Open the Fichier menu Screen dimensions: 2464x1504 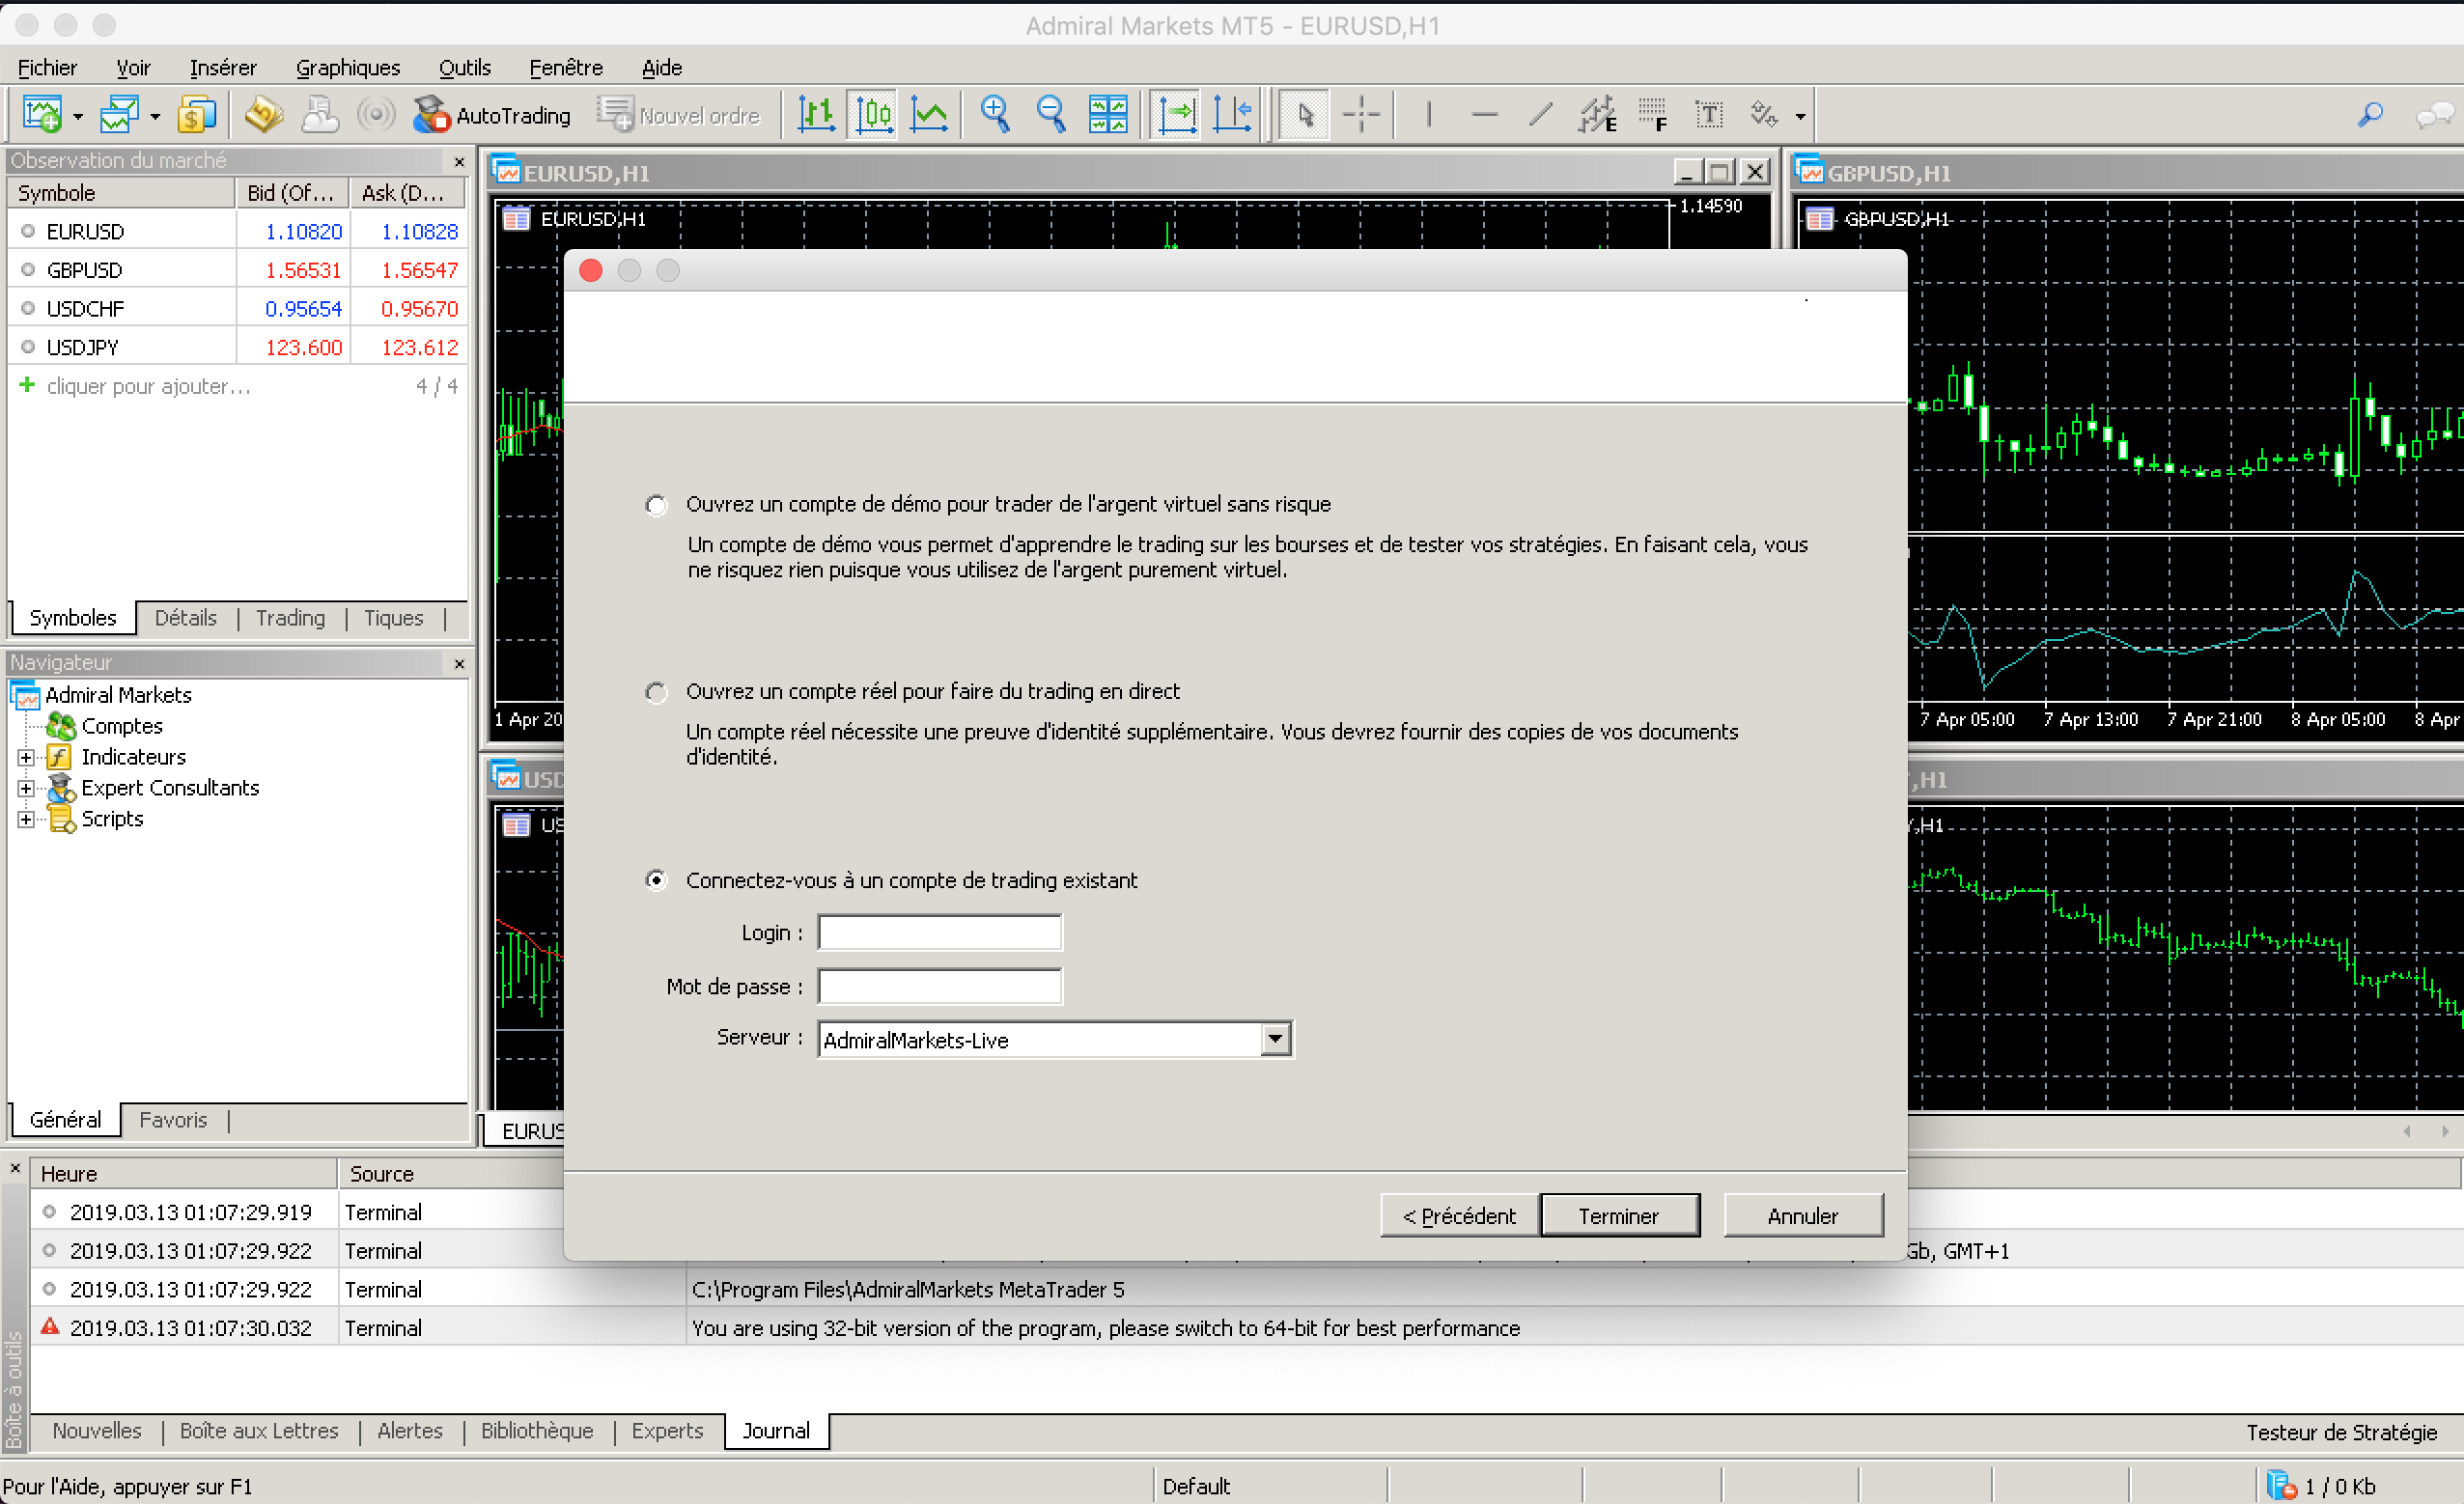pyautogui.click(x=47, y=67)
